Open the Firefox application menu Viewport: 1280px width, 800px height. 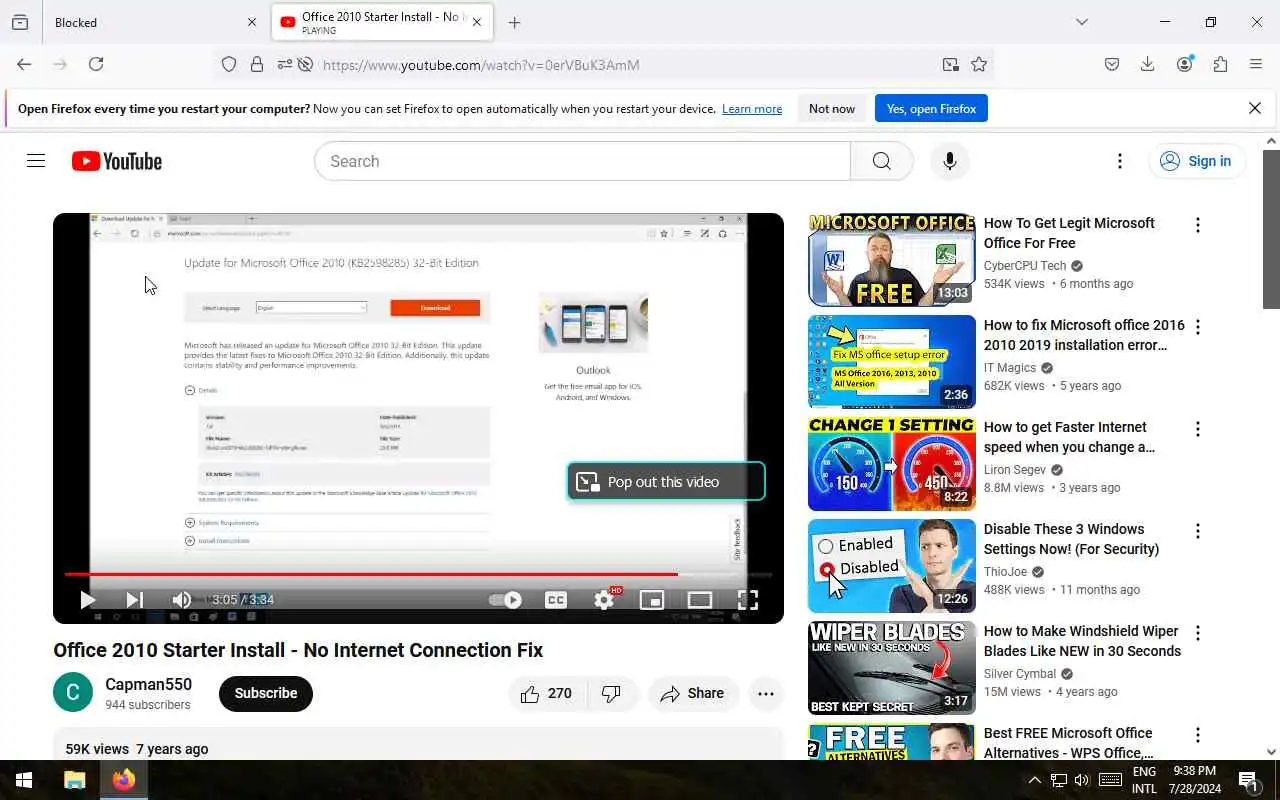pyautogui.click(x=1256, y=64)
